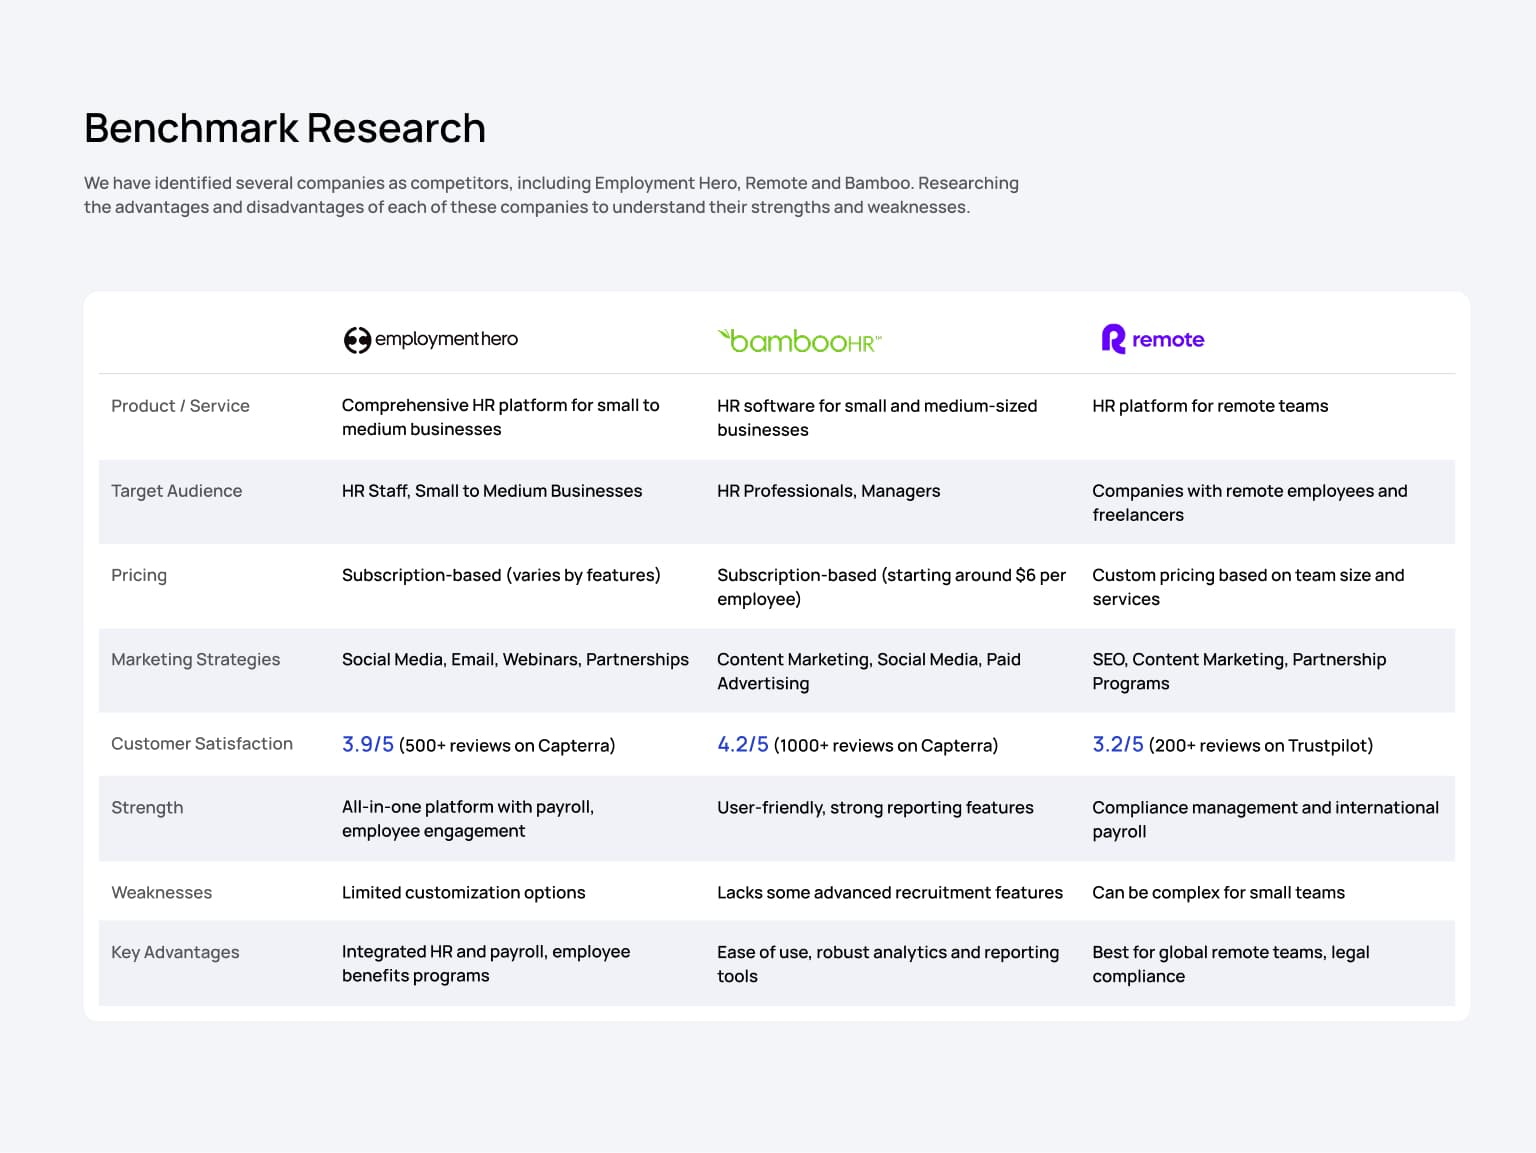Click 'Best for global remote teams, legal compliance'
1536x1153 pixels.
tap(1231, 964)
